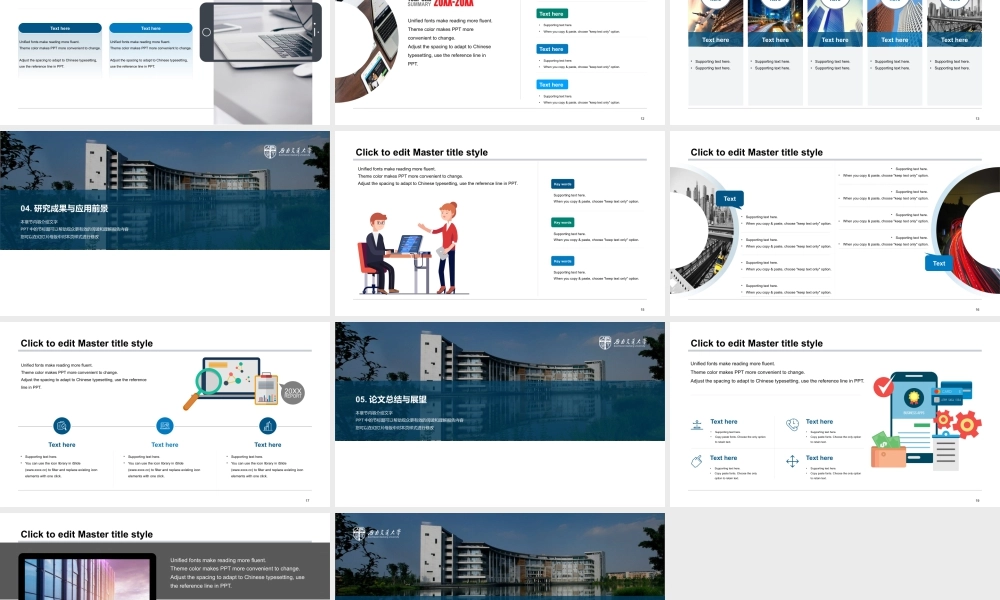
Task: Click the first blue circle icon above Text here
Action: [x=62, y=425]
